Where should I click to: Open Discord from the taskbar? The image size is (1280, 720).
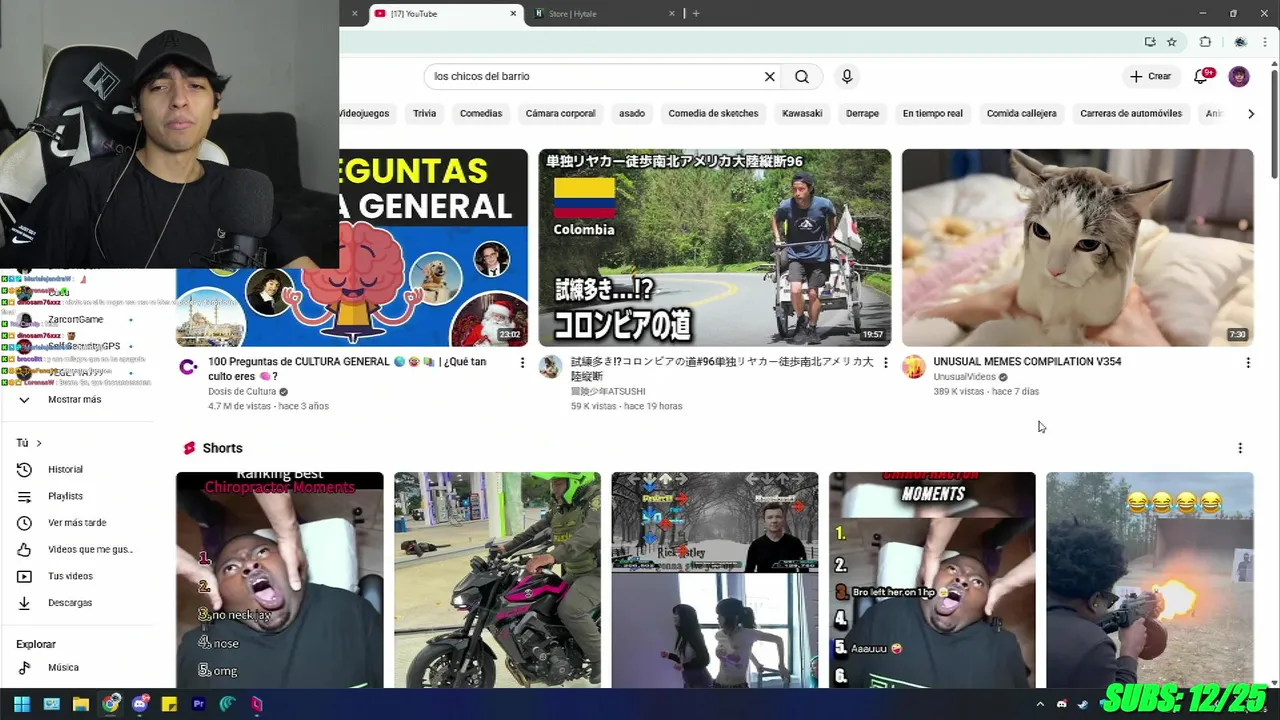[x=140, y=704]
